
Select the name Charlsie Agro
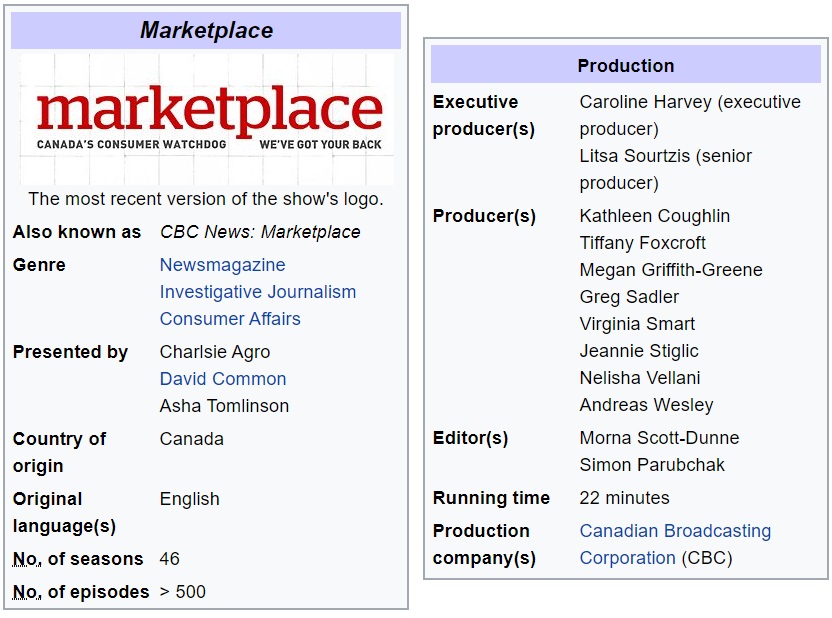(x=215, y=352)
